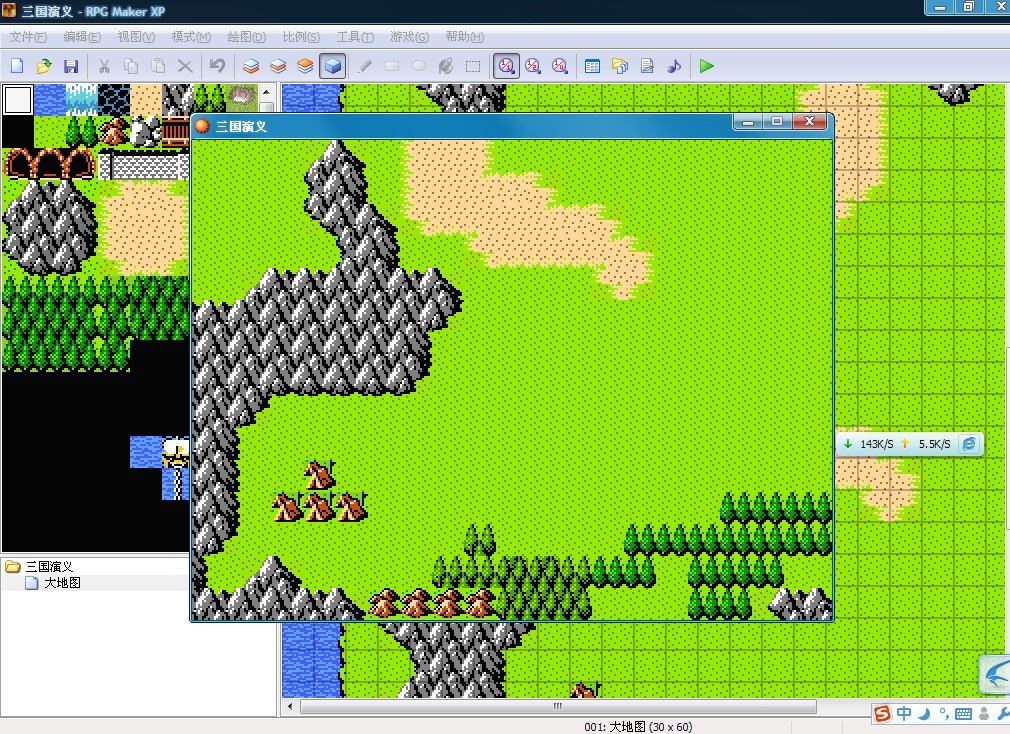Open the 帮助(H) menu
This screenshot has width=1010, height=734.
pyautogui.click(x=464, y=37)
